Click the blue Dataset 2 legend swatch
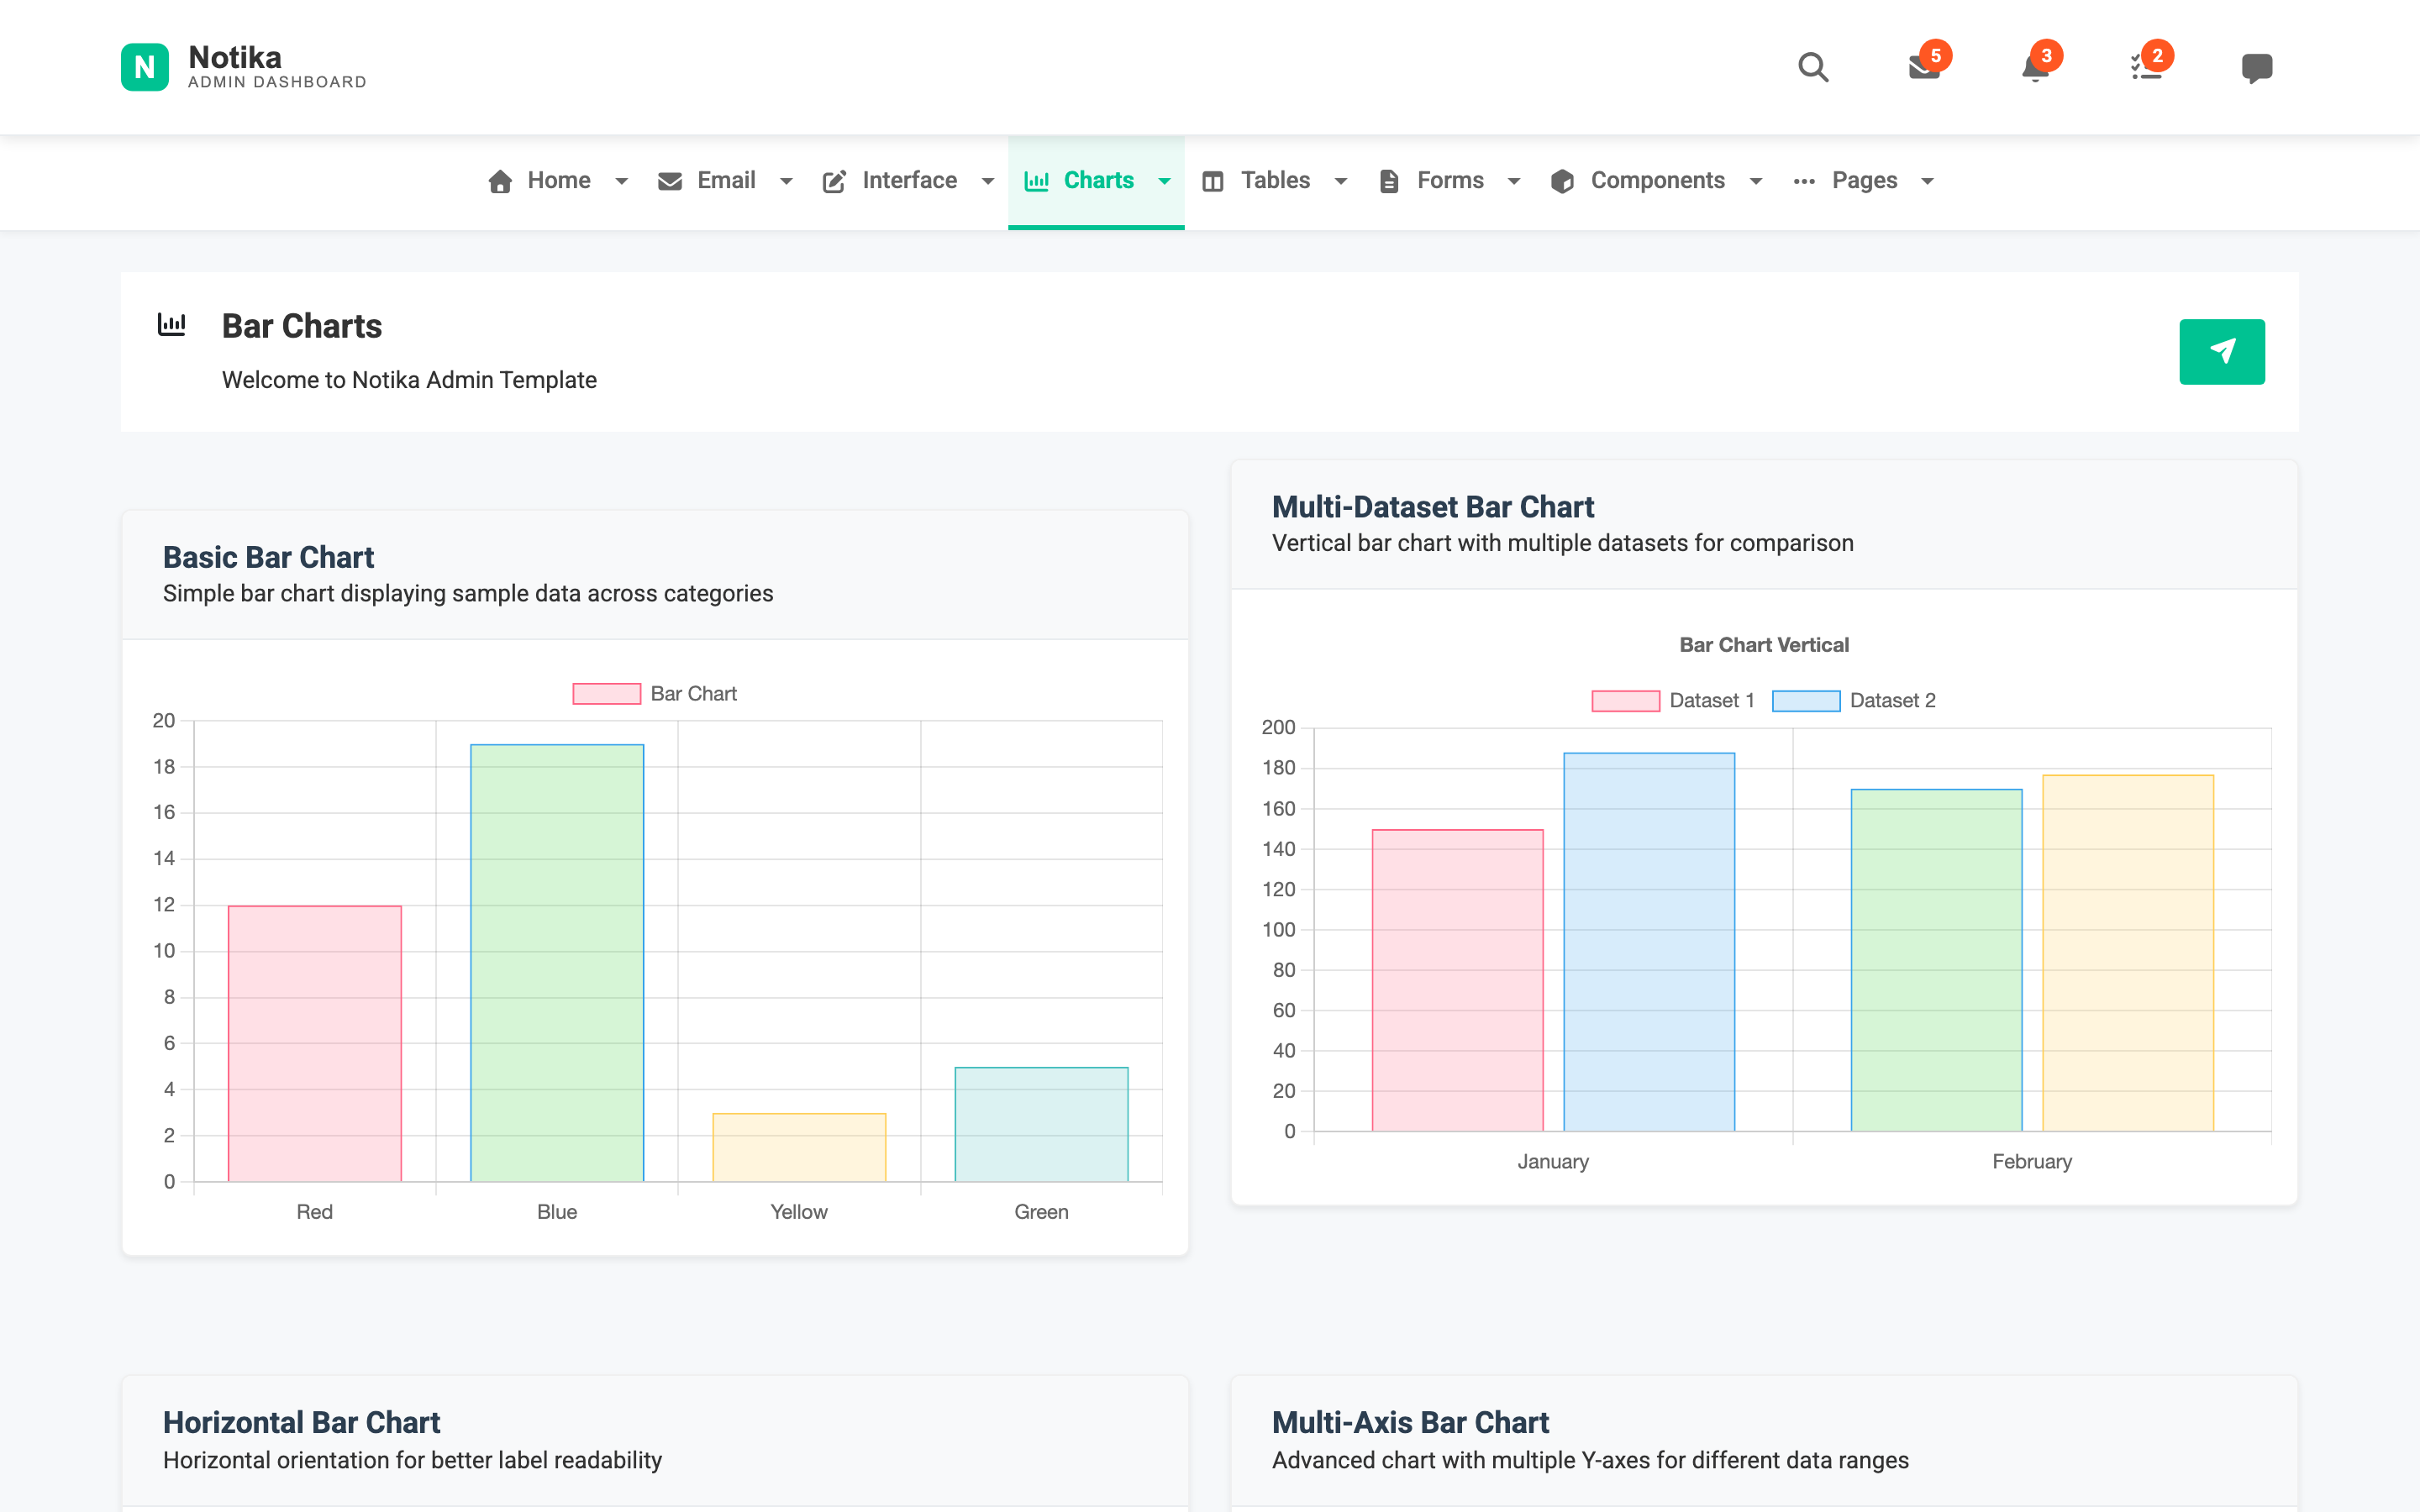This screenshot has height=1512, width=2420. coord(1805,700)
